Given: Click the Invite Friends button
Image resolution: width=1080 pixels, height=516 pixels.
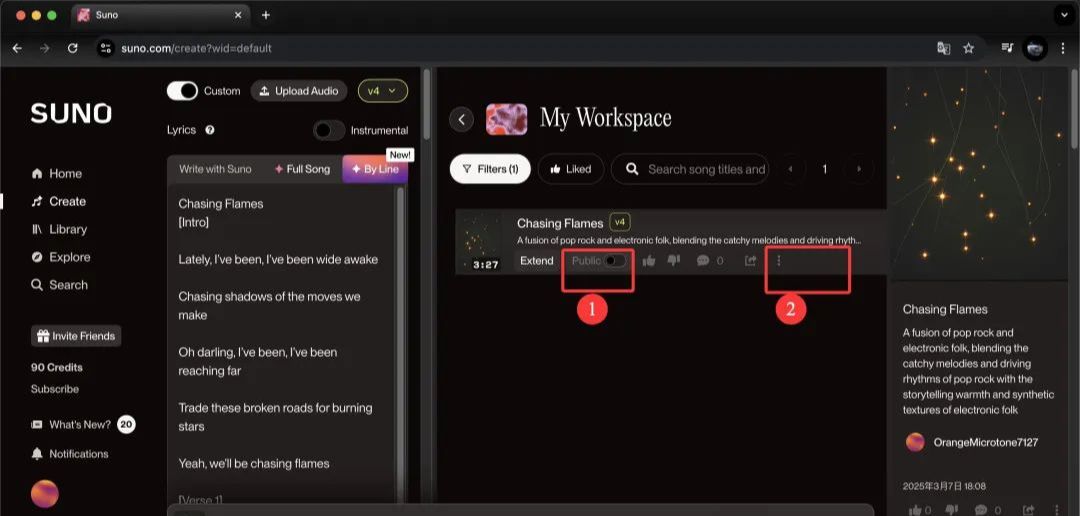Looking at the screenshot, I should [x=75, y=336].
